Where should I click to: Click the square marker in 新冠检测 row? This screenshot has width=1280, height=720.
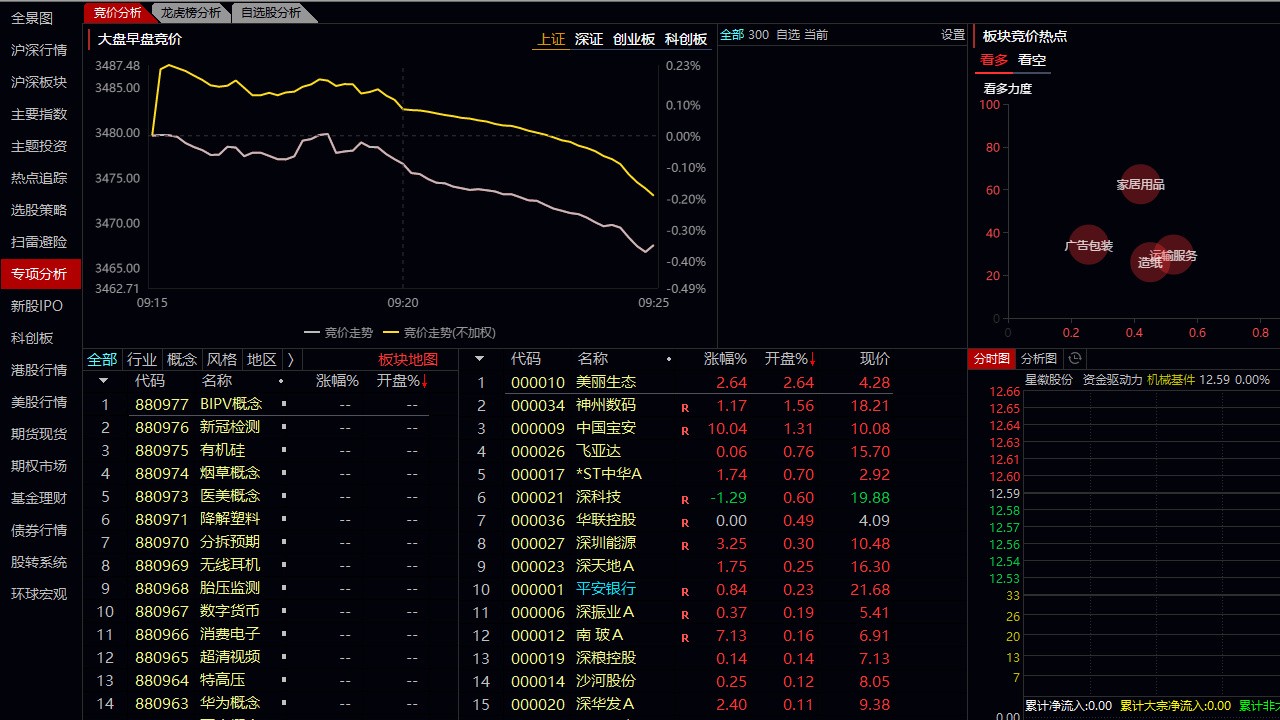pos(284,427)
